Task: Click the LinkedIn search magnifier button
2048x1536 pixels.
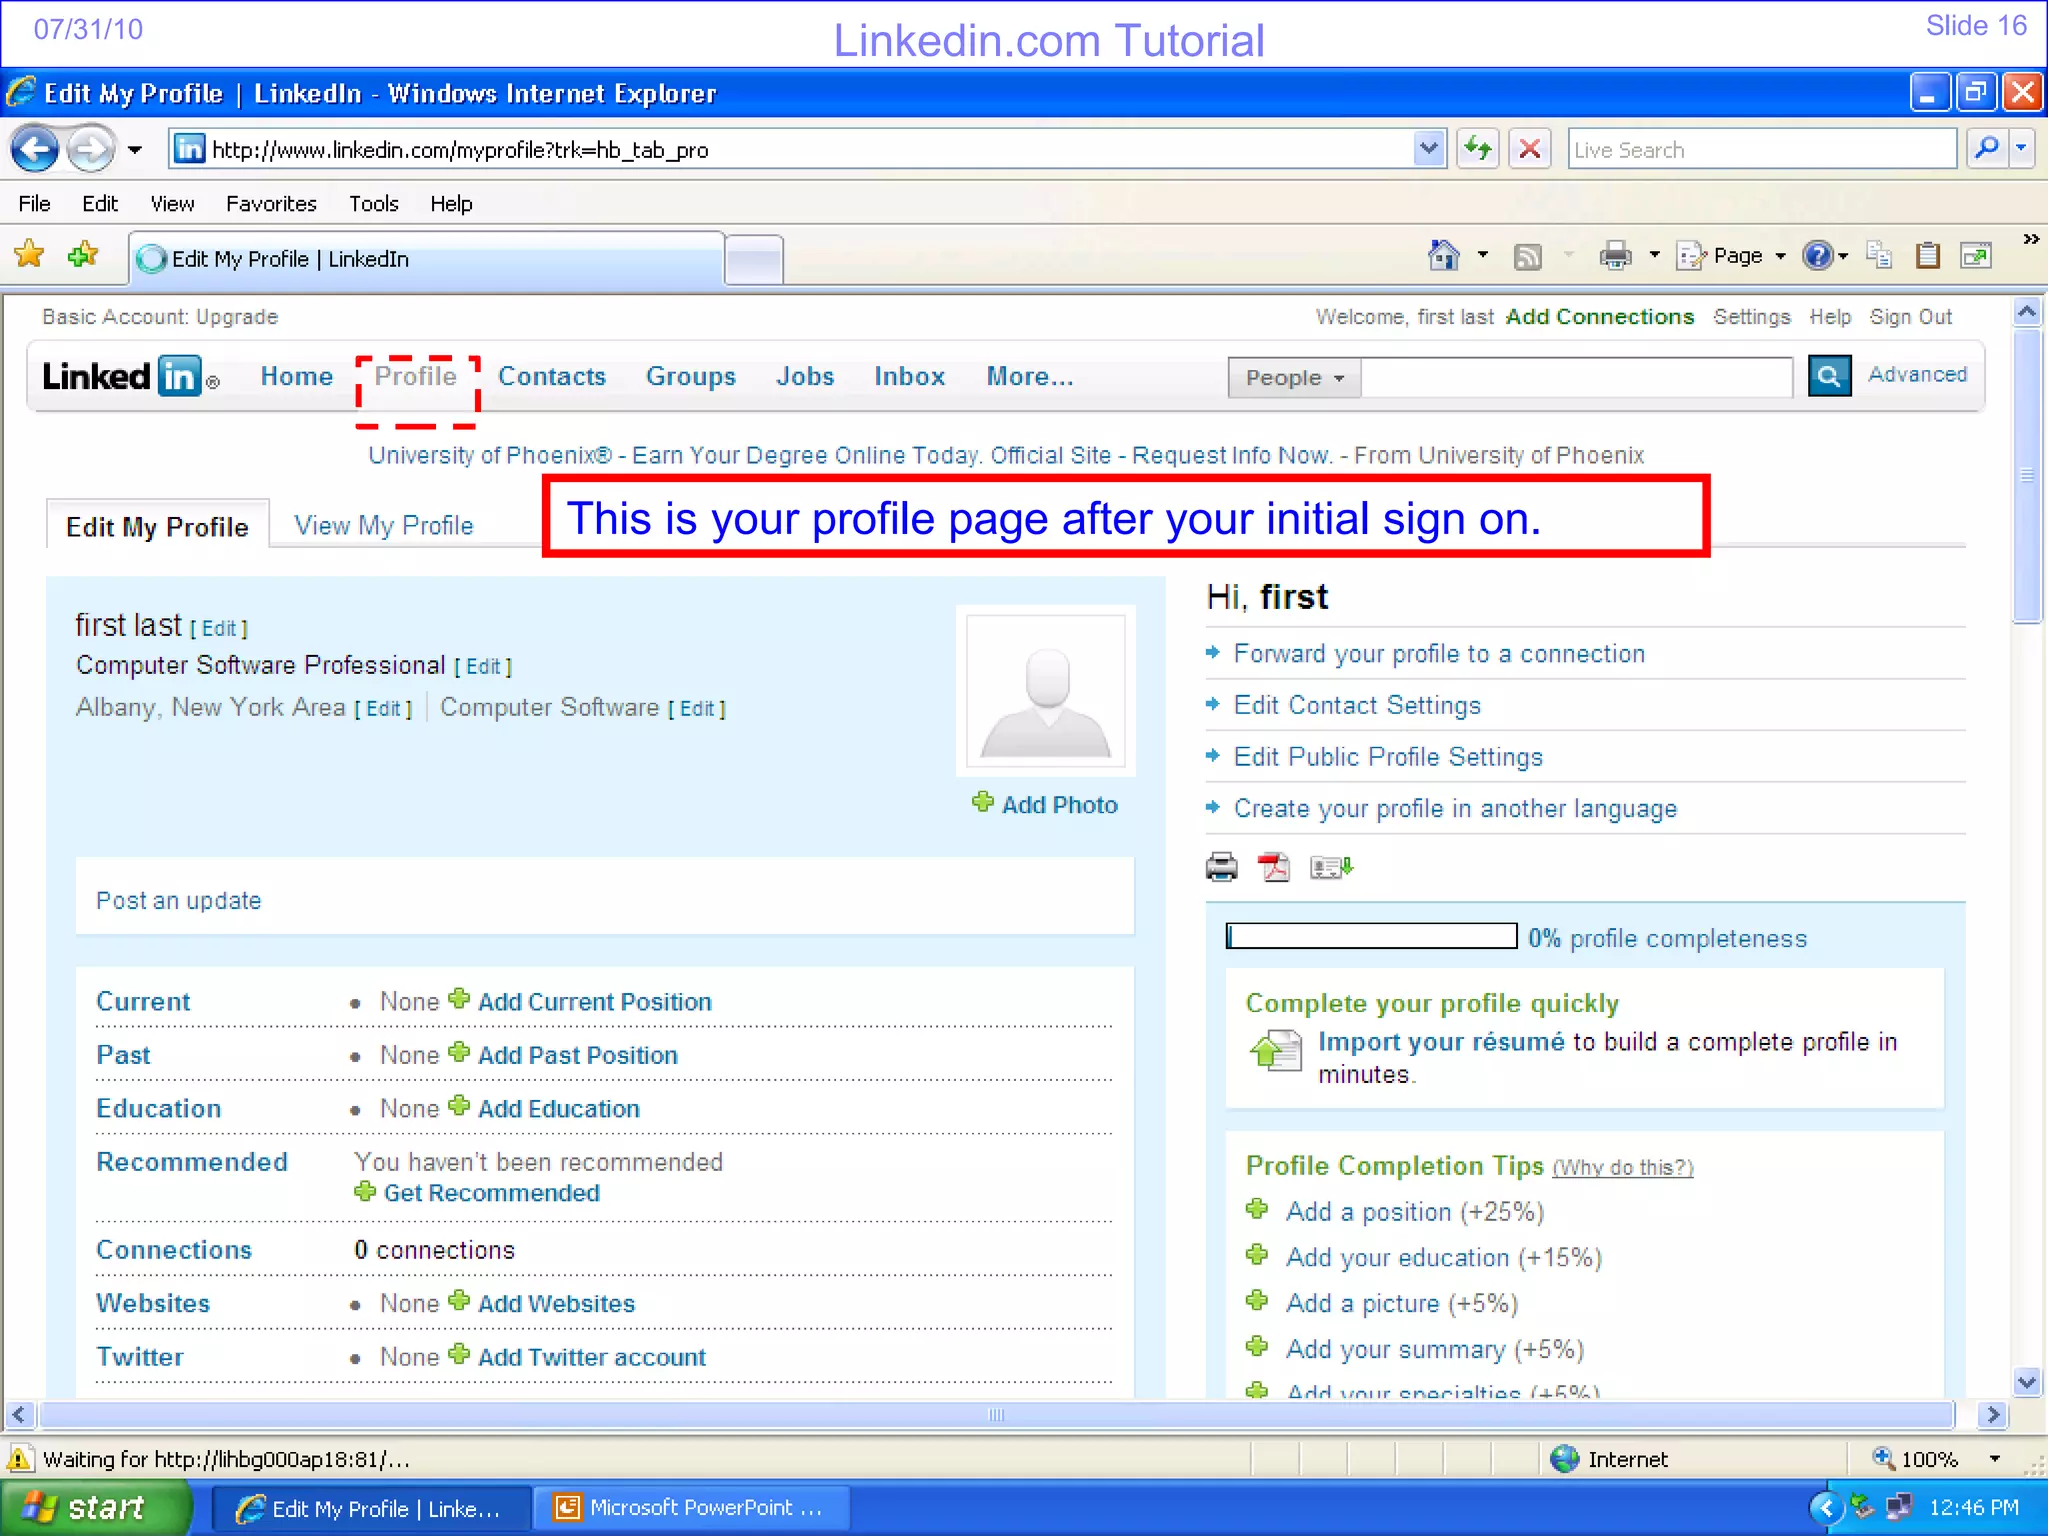Action: [x=1829, y=376]
